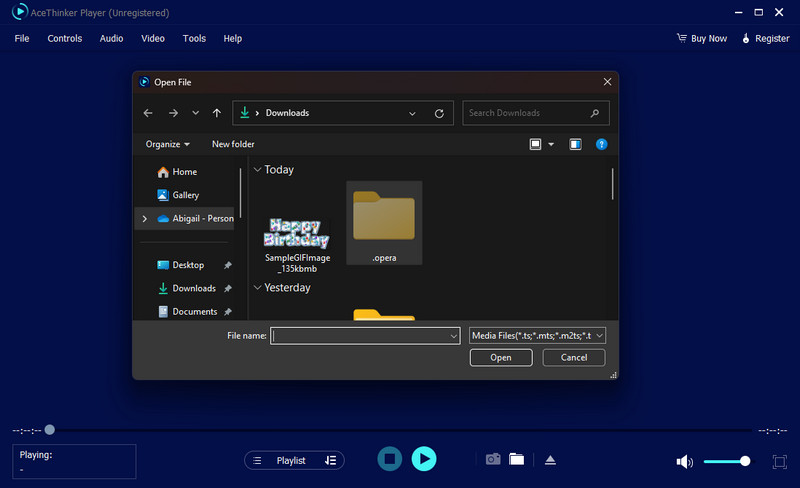800x488 pixels.
Task: Expand recent locations chevron
Action: click(195, 113)
